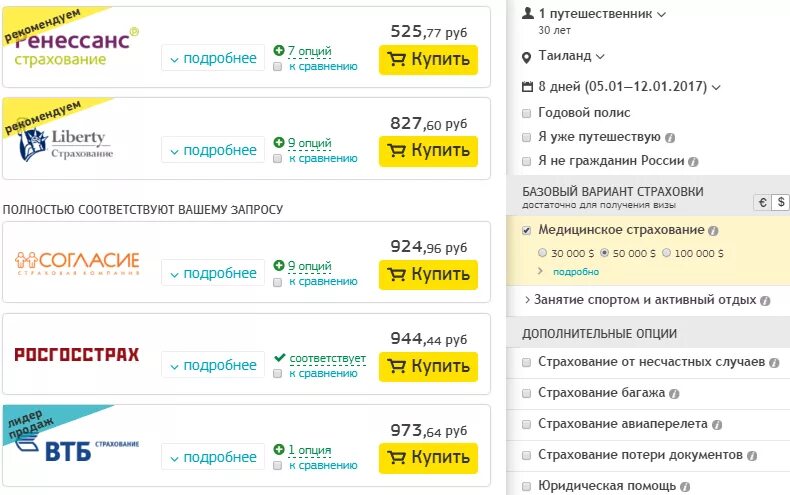Image resolution: width=790 pixels, height=495 pixels.
Task: Click info icon beside Страхование багажа
Action: [674, 394]
